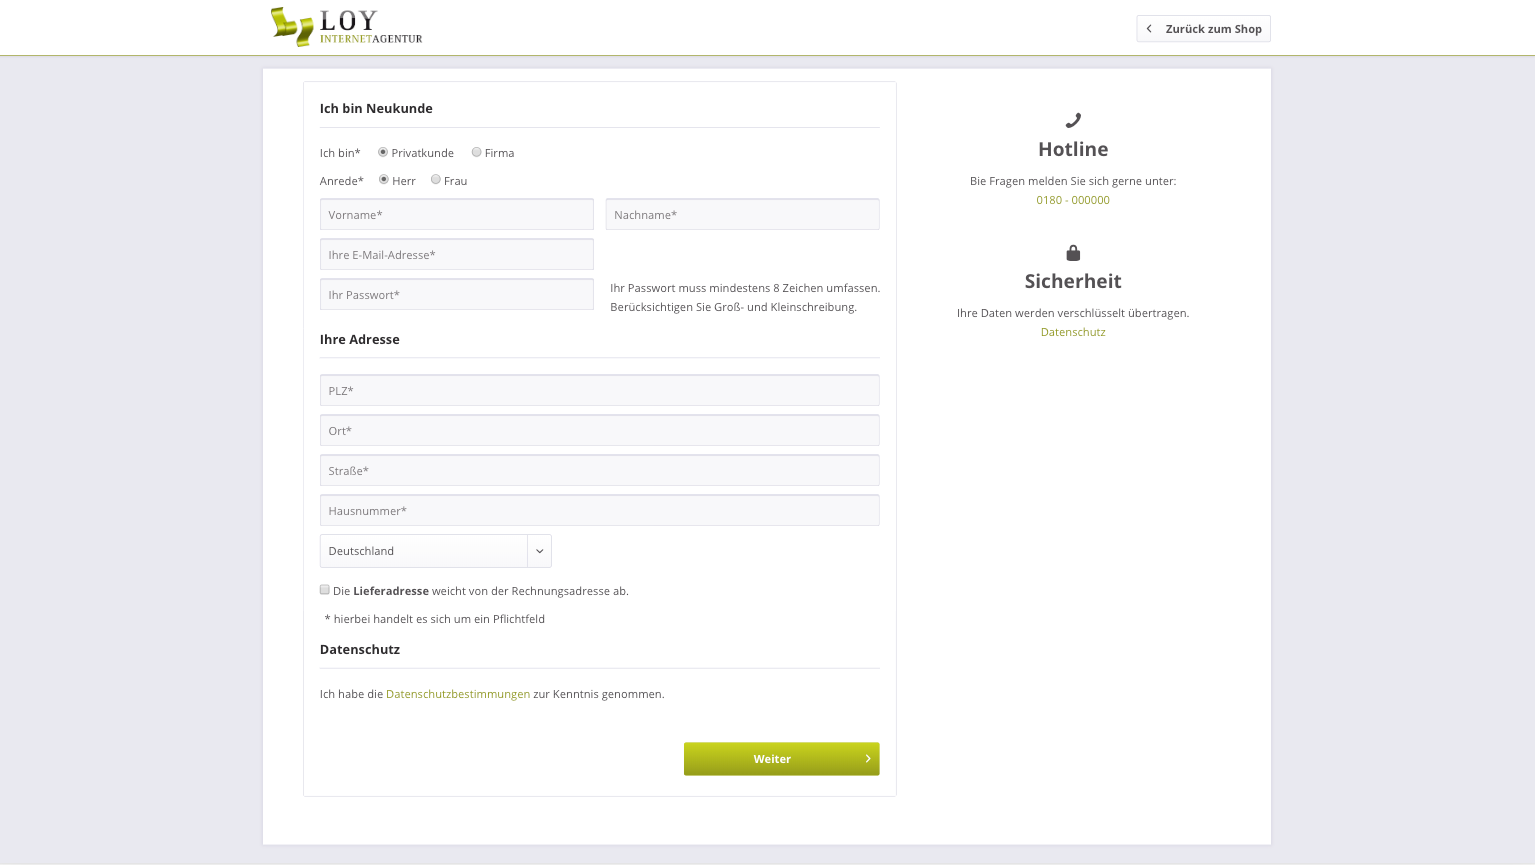
Task: Click the Weiter button
Action: pos(782,759)
